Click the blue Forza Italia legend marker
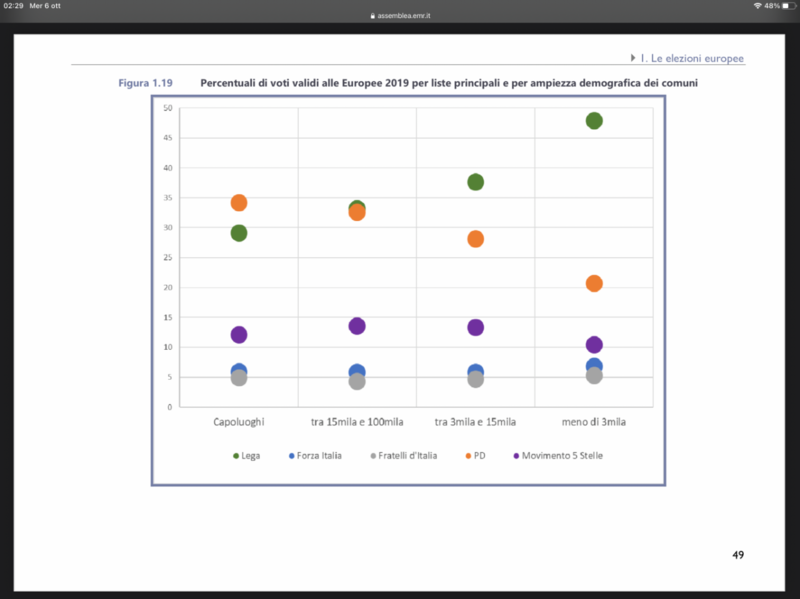 [x=290, y=456]
